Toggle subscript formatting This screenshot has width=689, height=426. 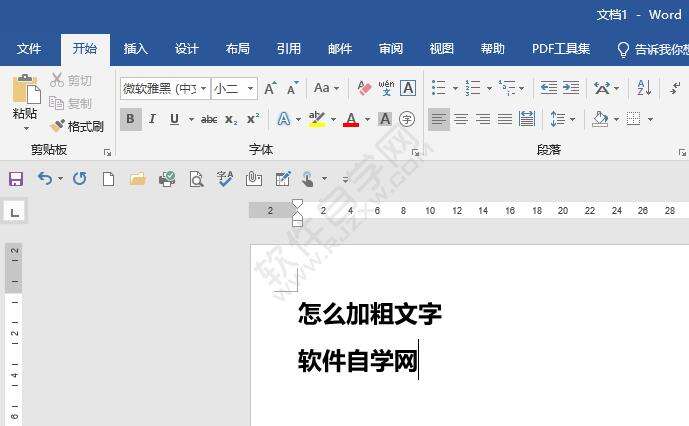click(231, 119)
